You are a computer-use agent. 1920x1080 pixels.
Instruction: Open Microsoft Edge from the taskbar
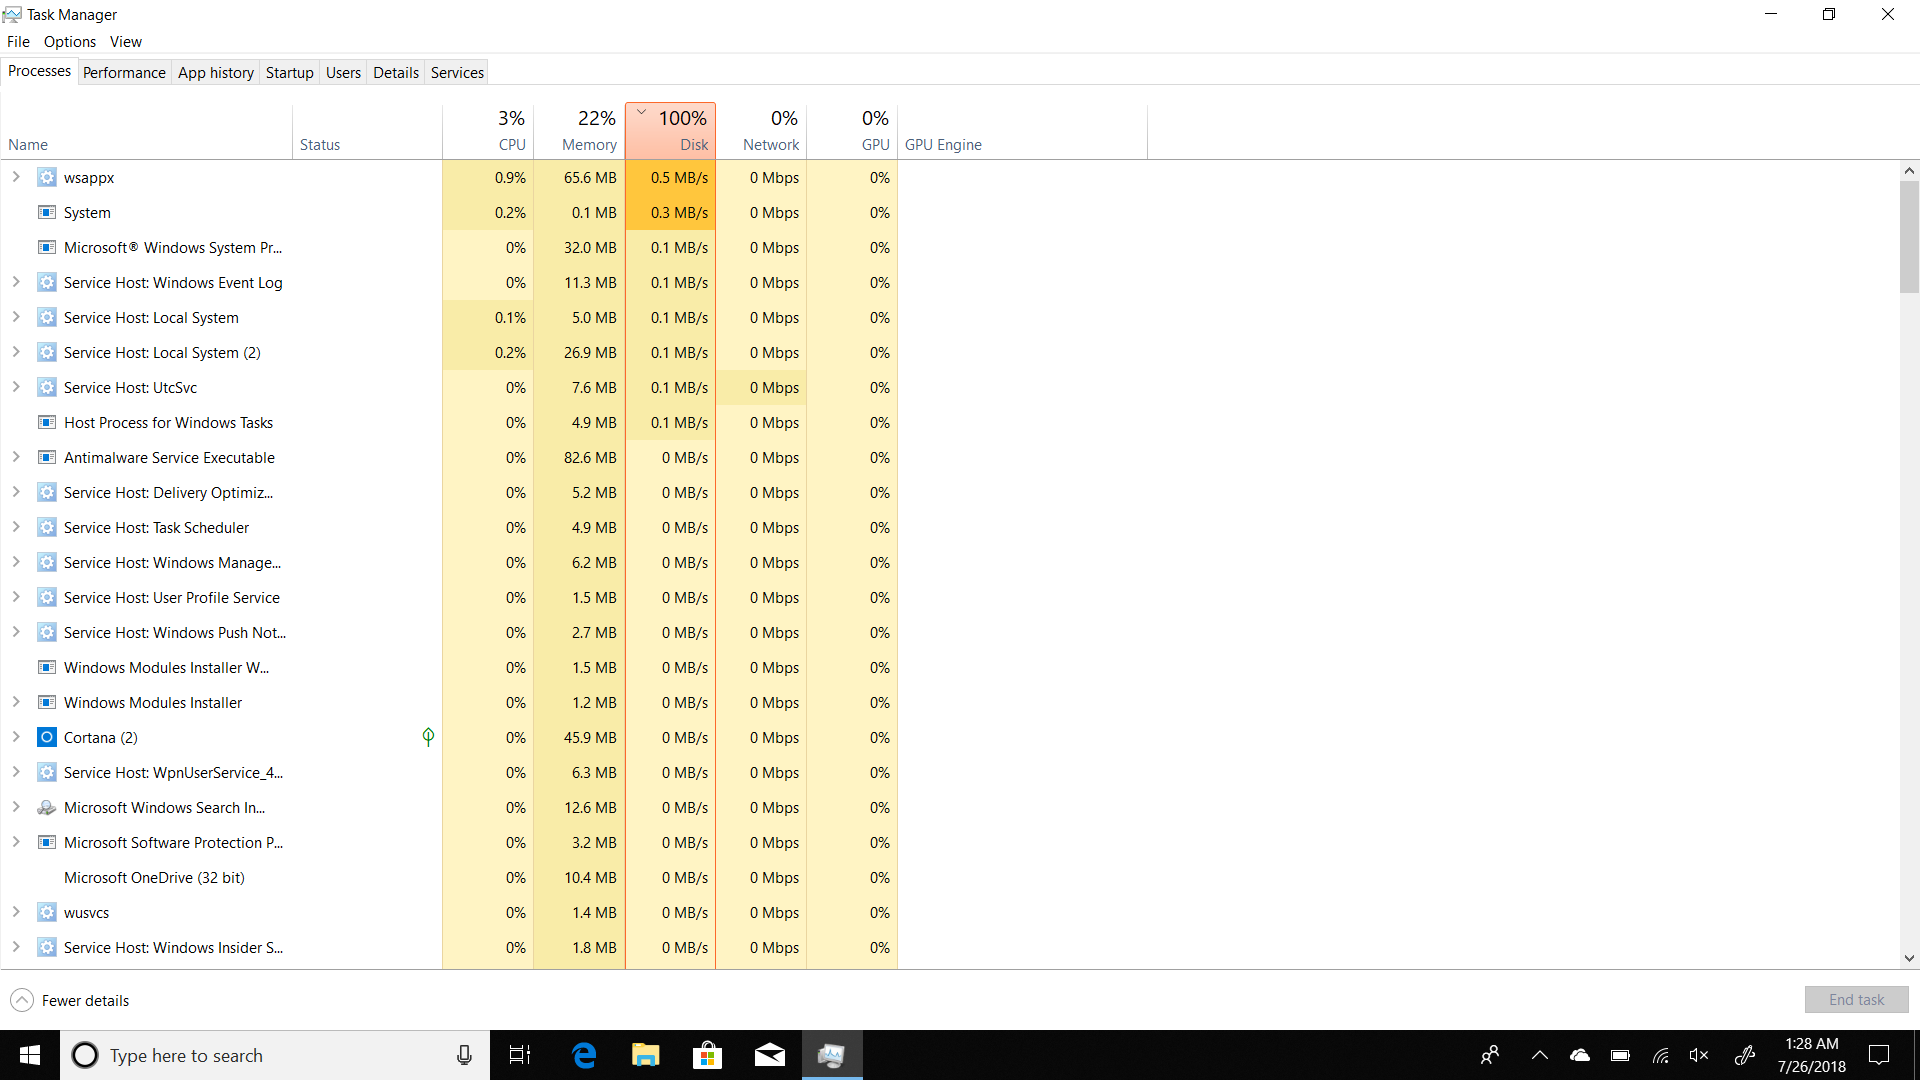[584, 1055]
